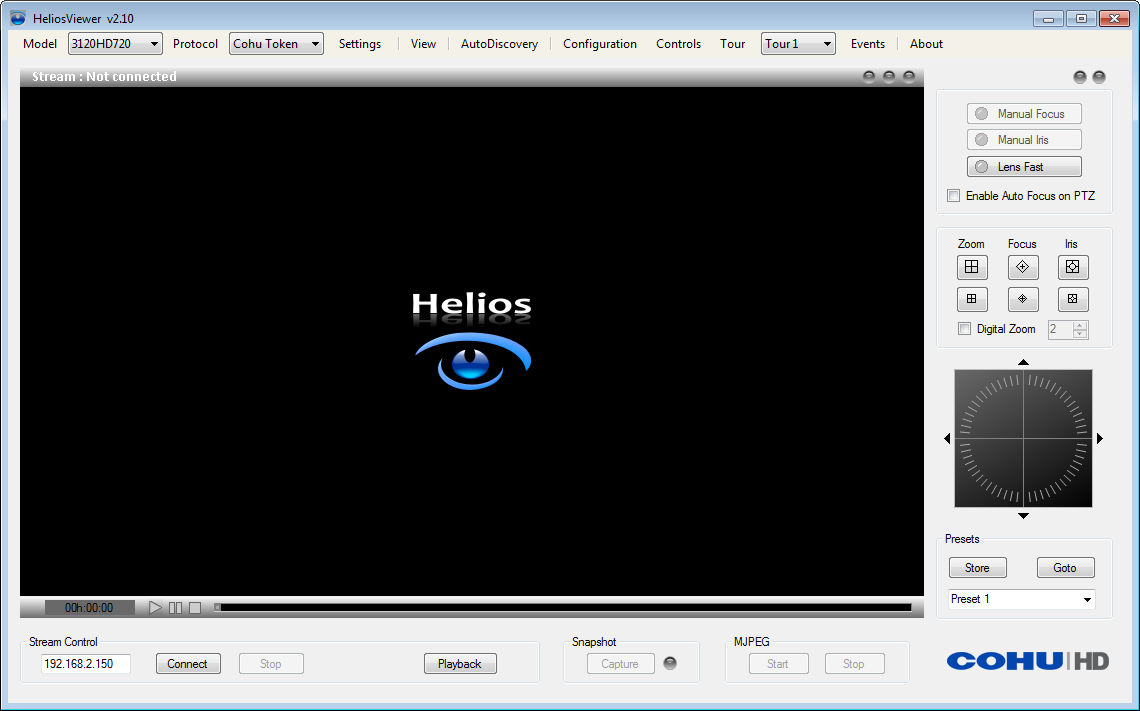The image size is (1140, 711).
Task: Toggle Lens Fast
Action: (x=1024, y=166)
